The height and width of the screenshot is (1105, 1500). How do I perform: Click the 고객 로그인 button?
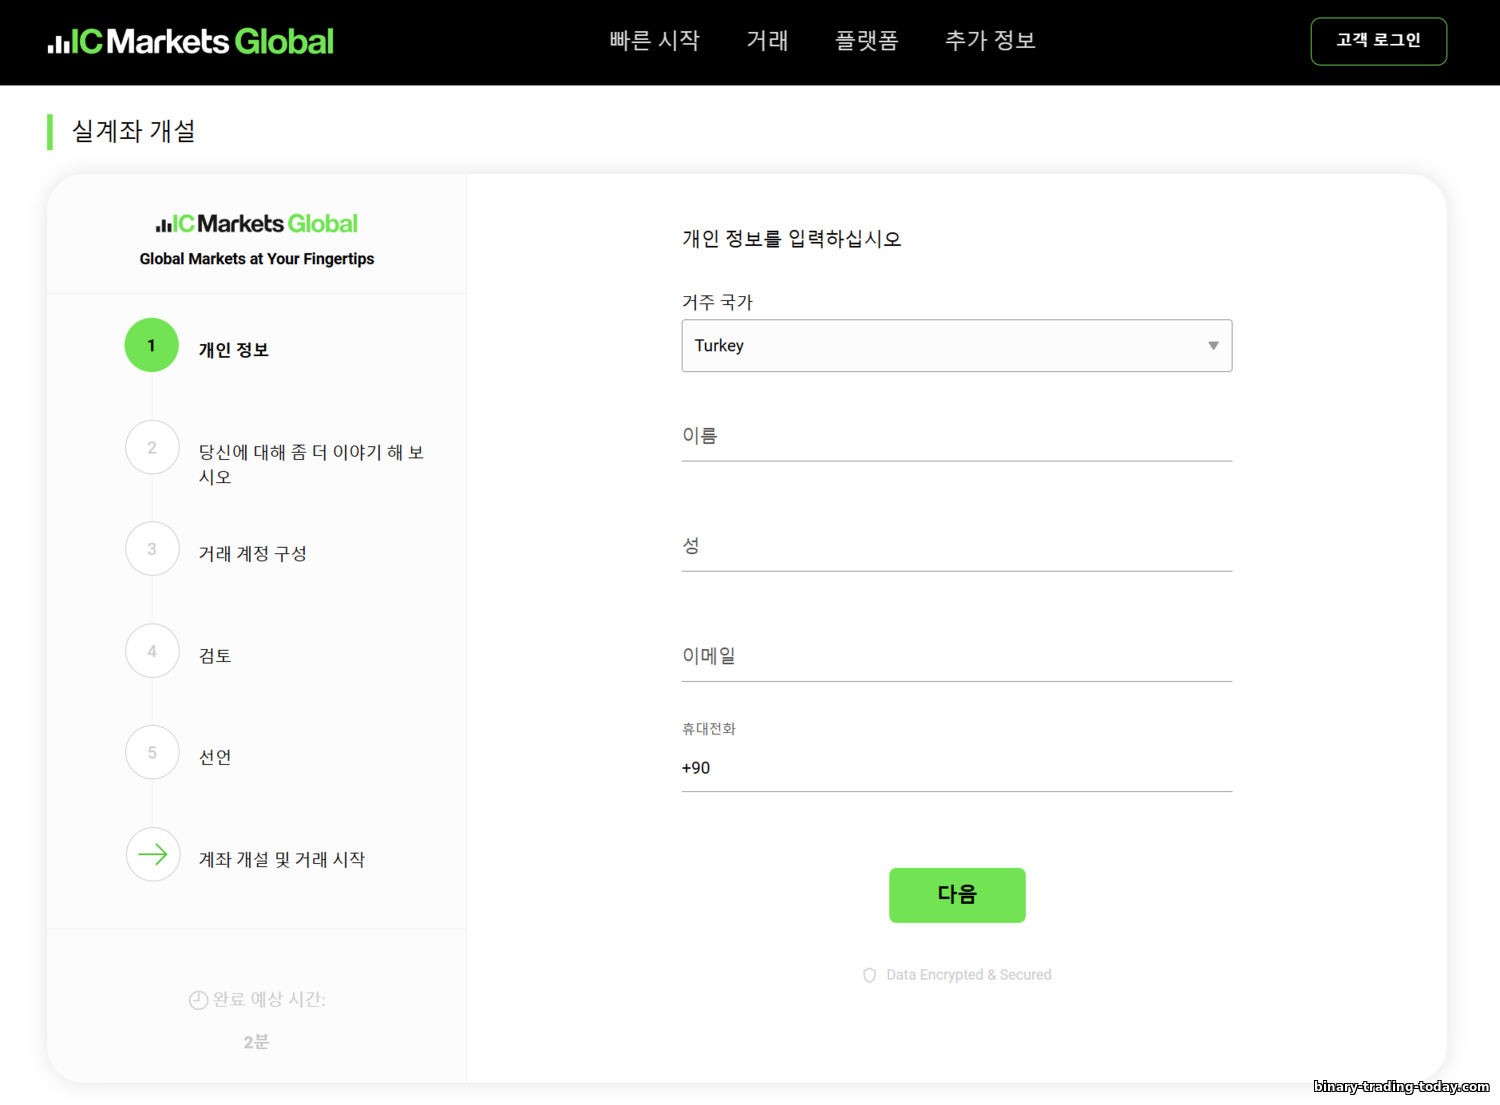tap(1378, 41)
